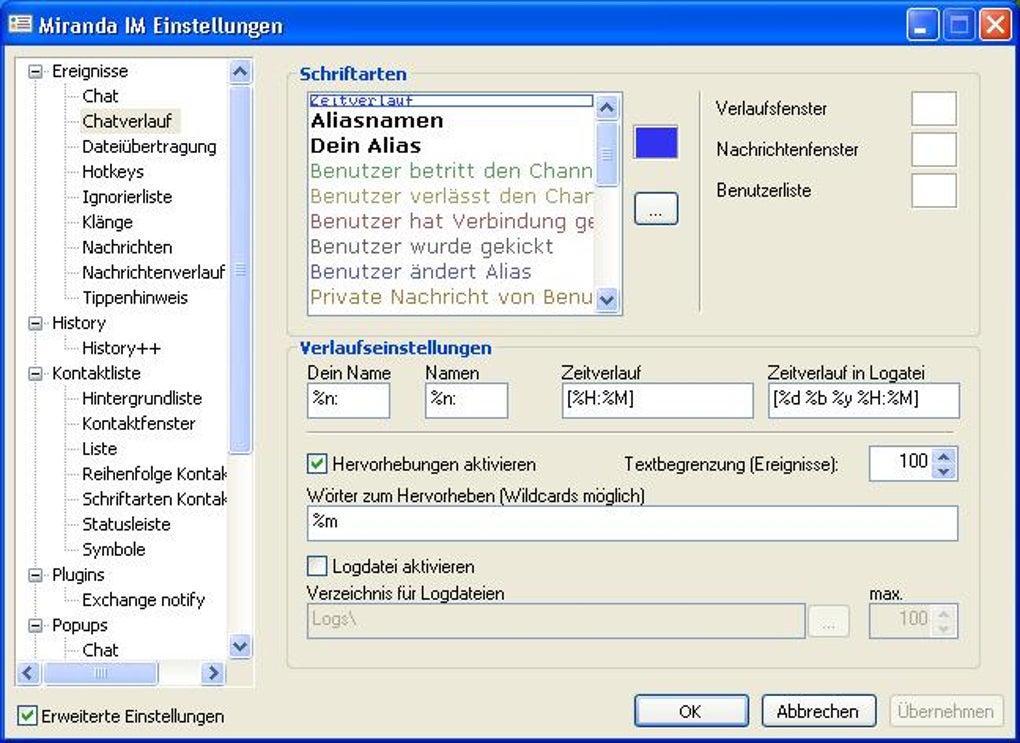
Task: Collapse the Ereignisse tree node
Action: pyautogui.click(x=36, y=71)
